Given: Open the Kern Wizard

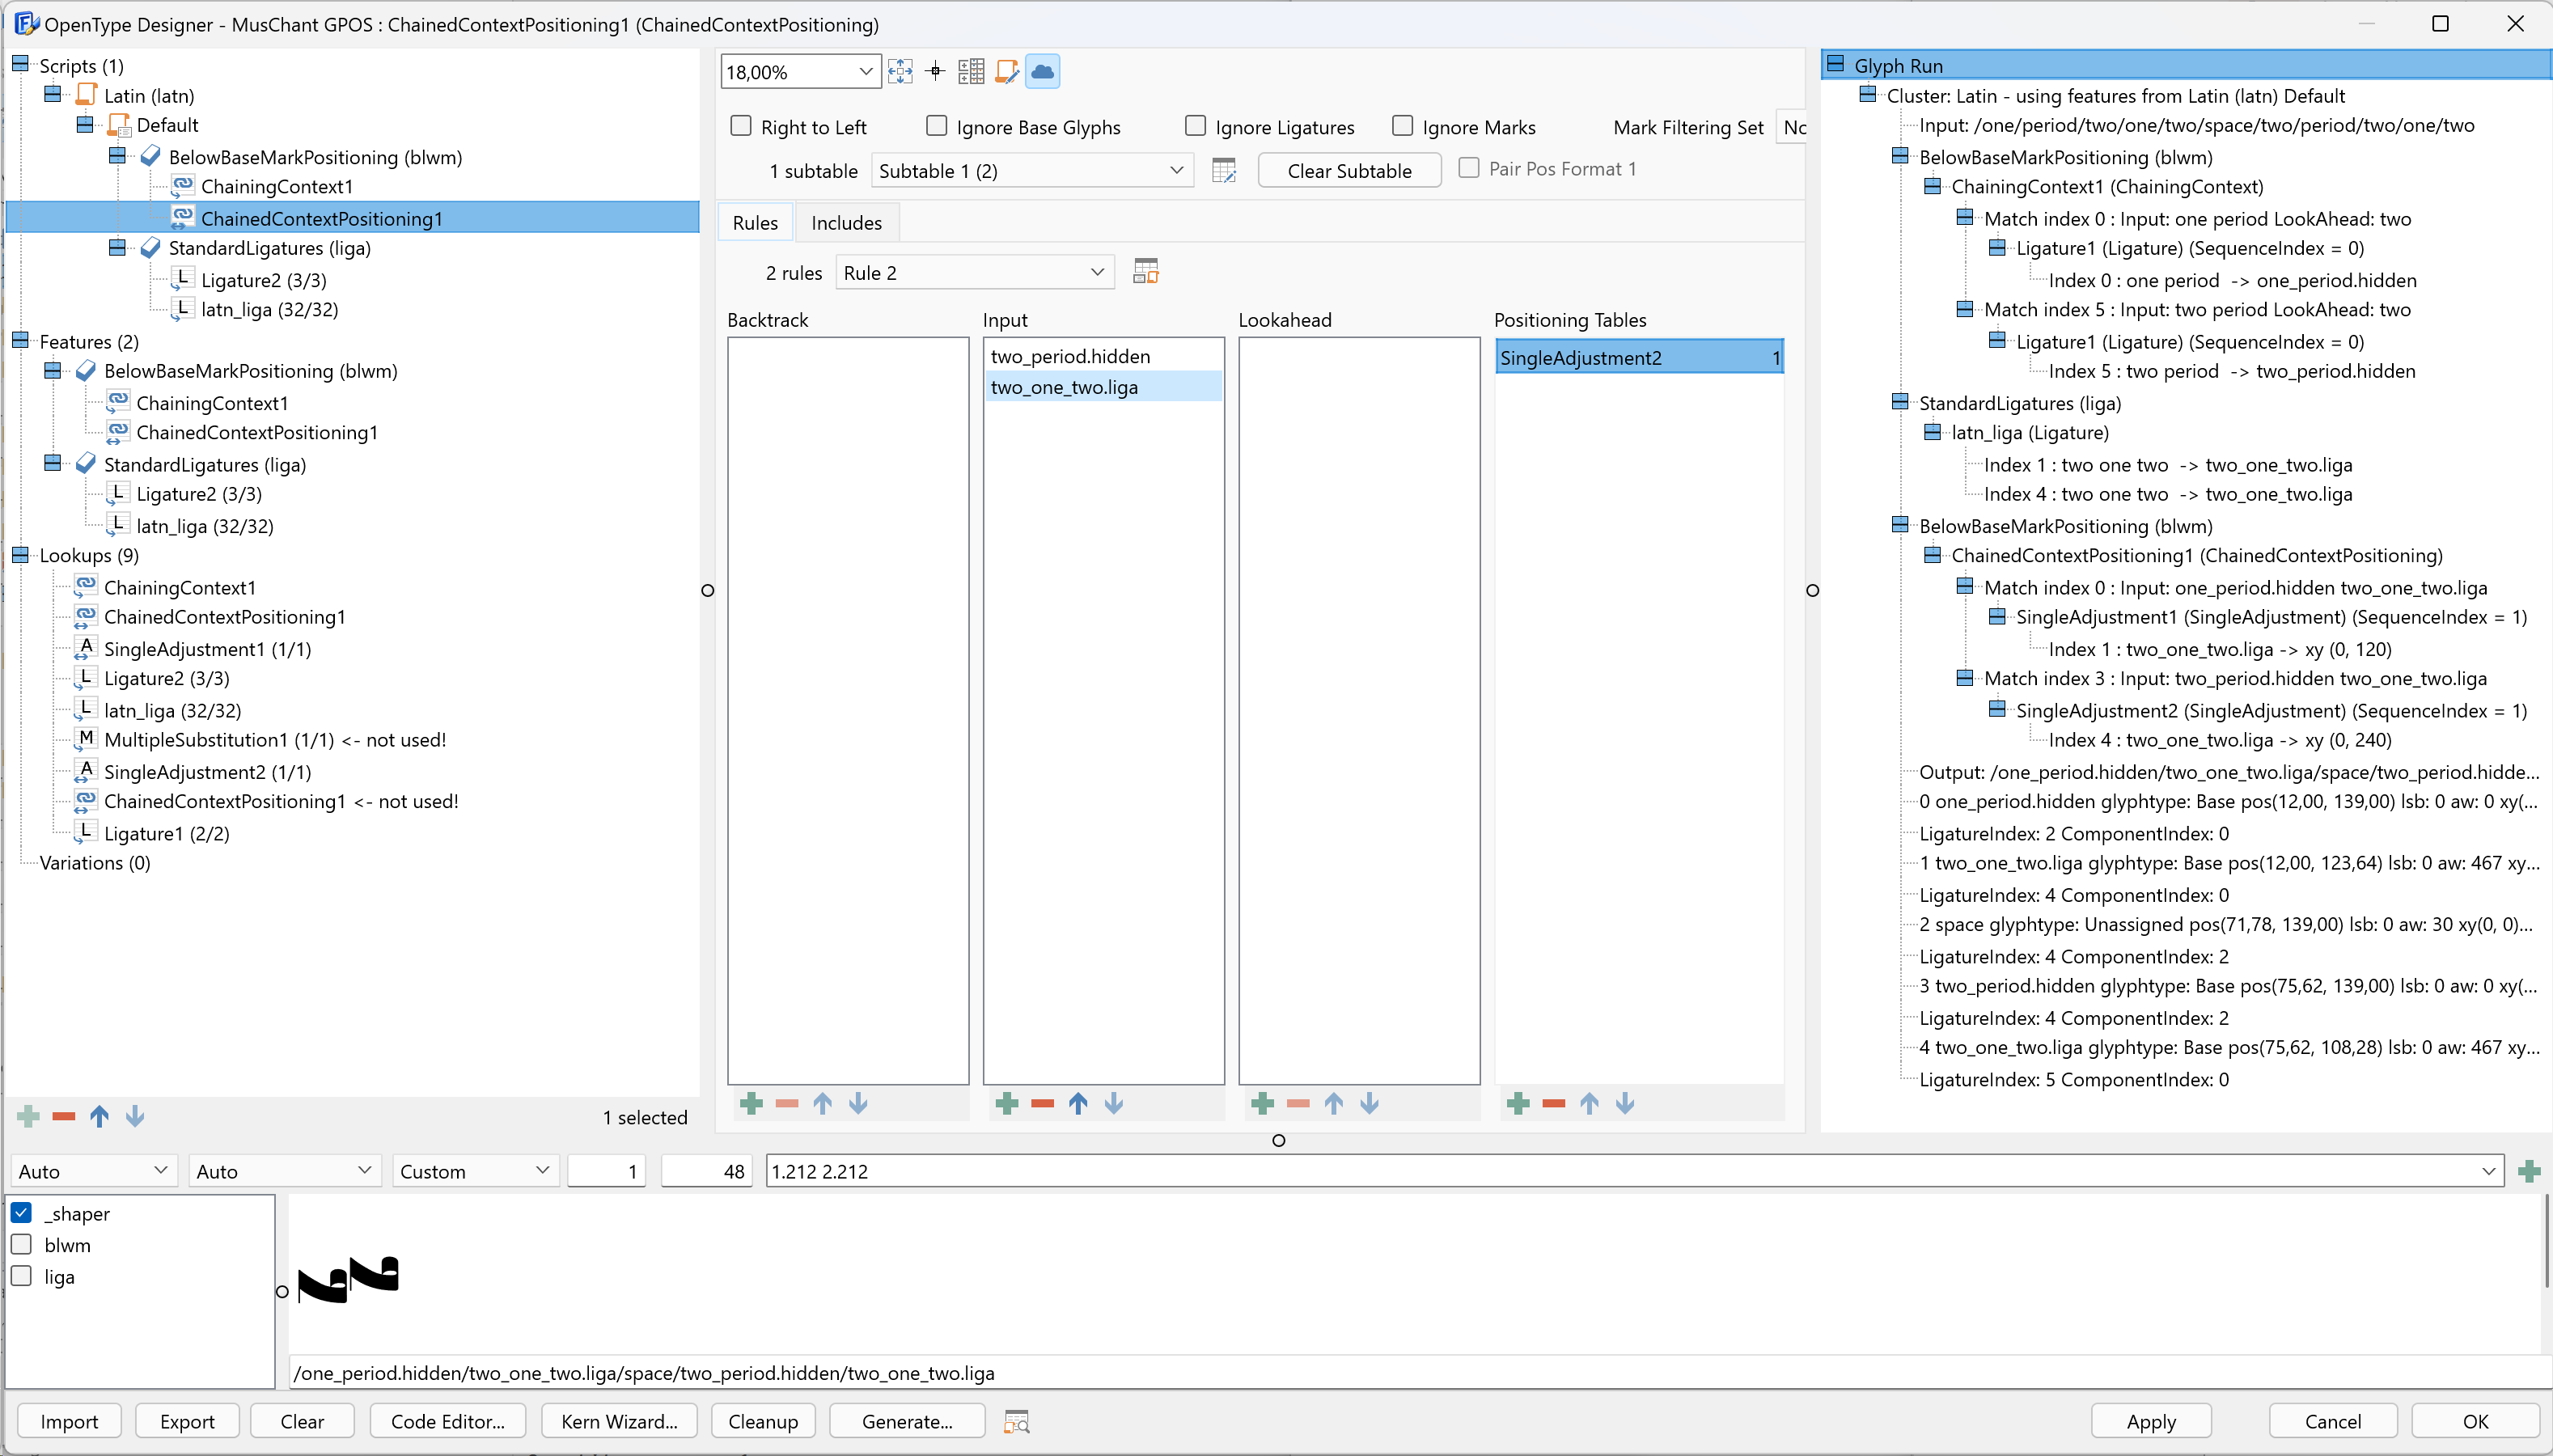Looking at the screenshot, I should click(619, 1421).
